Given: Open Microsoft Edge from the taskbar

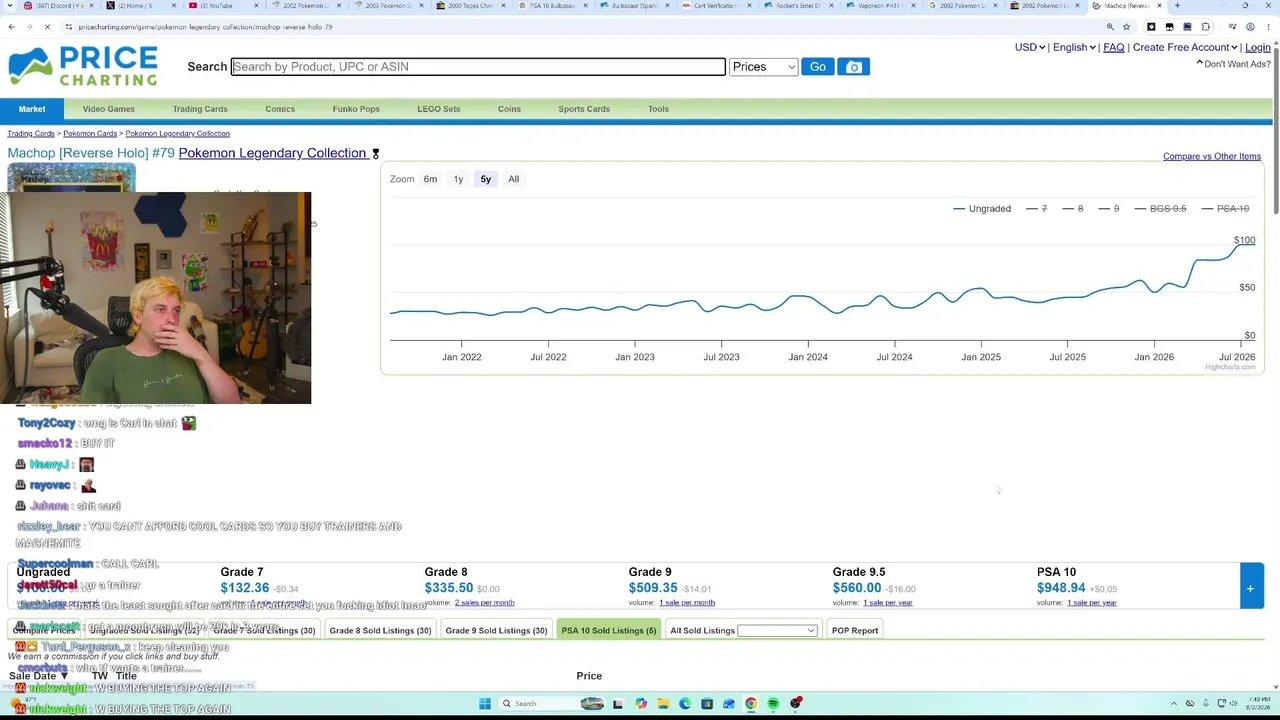Looking at the screenshot, I should 684,703.
